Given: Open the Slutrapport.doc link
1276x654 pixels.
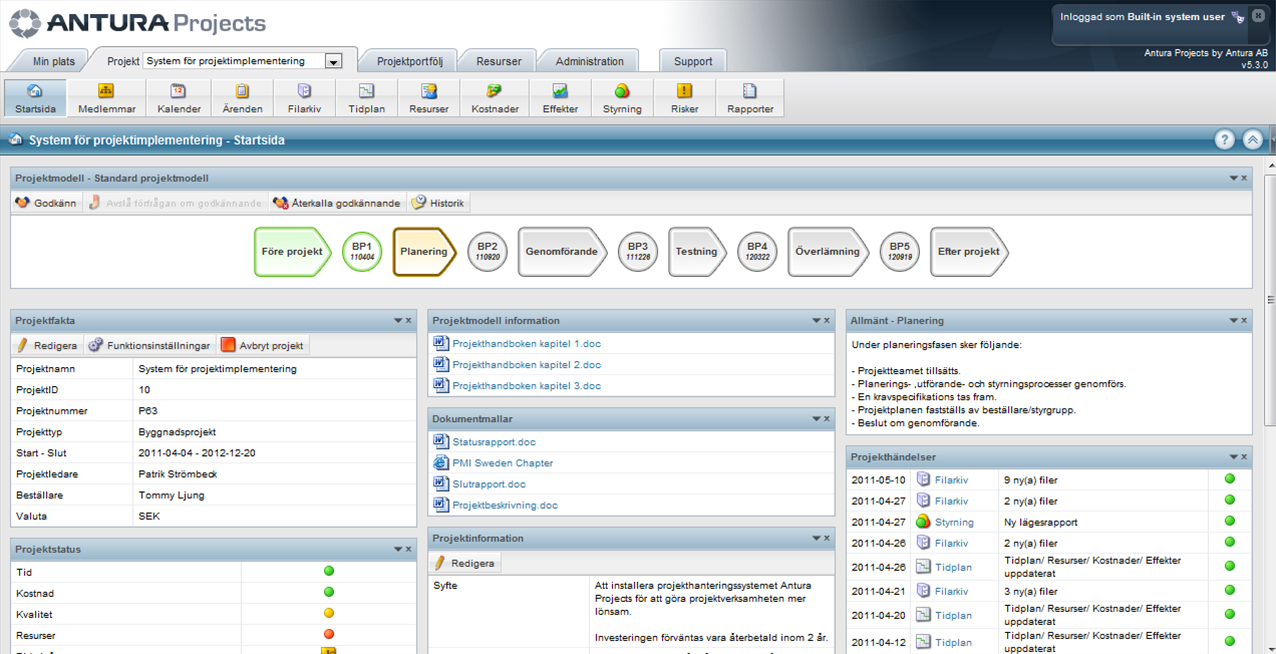Looking at the screenshot, I should [489, 484].
